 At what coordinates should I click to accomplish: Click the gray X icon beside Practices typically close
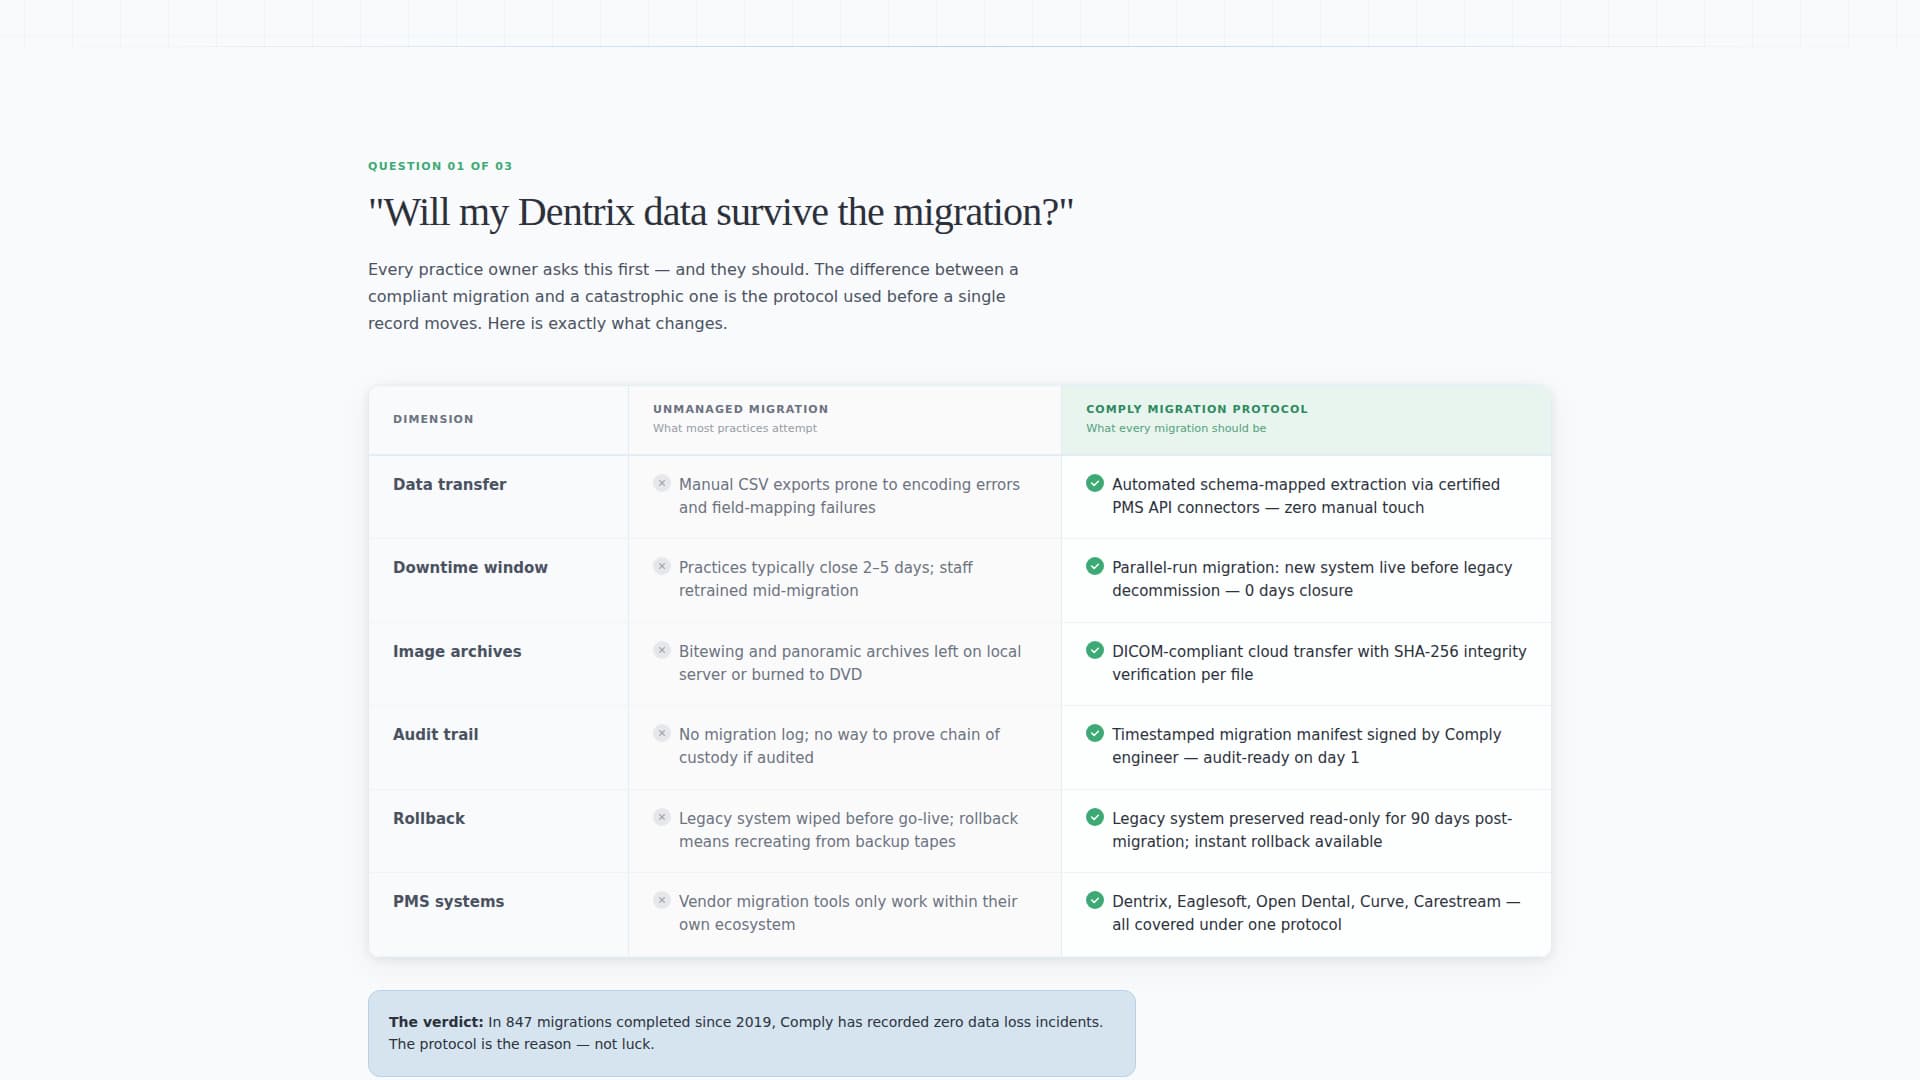(661, 566)
